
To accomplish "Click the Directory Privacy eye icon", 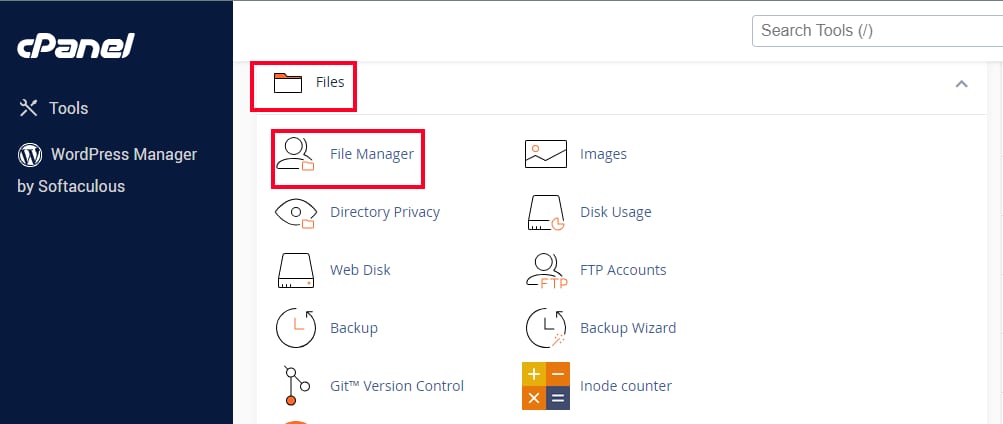I will click(294, 212).
